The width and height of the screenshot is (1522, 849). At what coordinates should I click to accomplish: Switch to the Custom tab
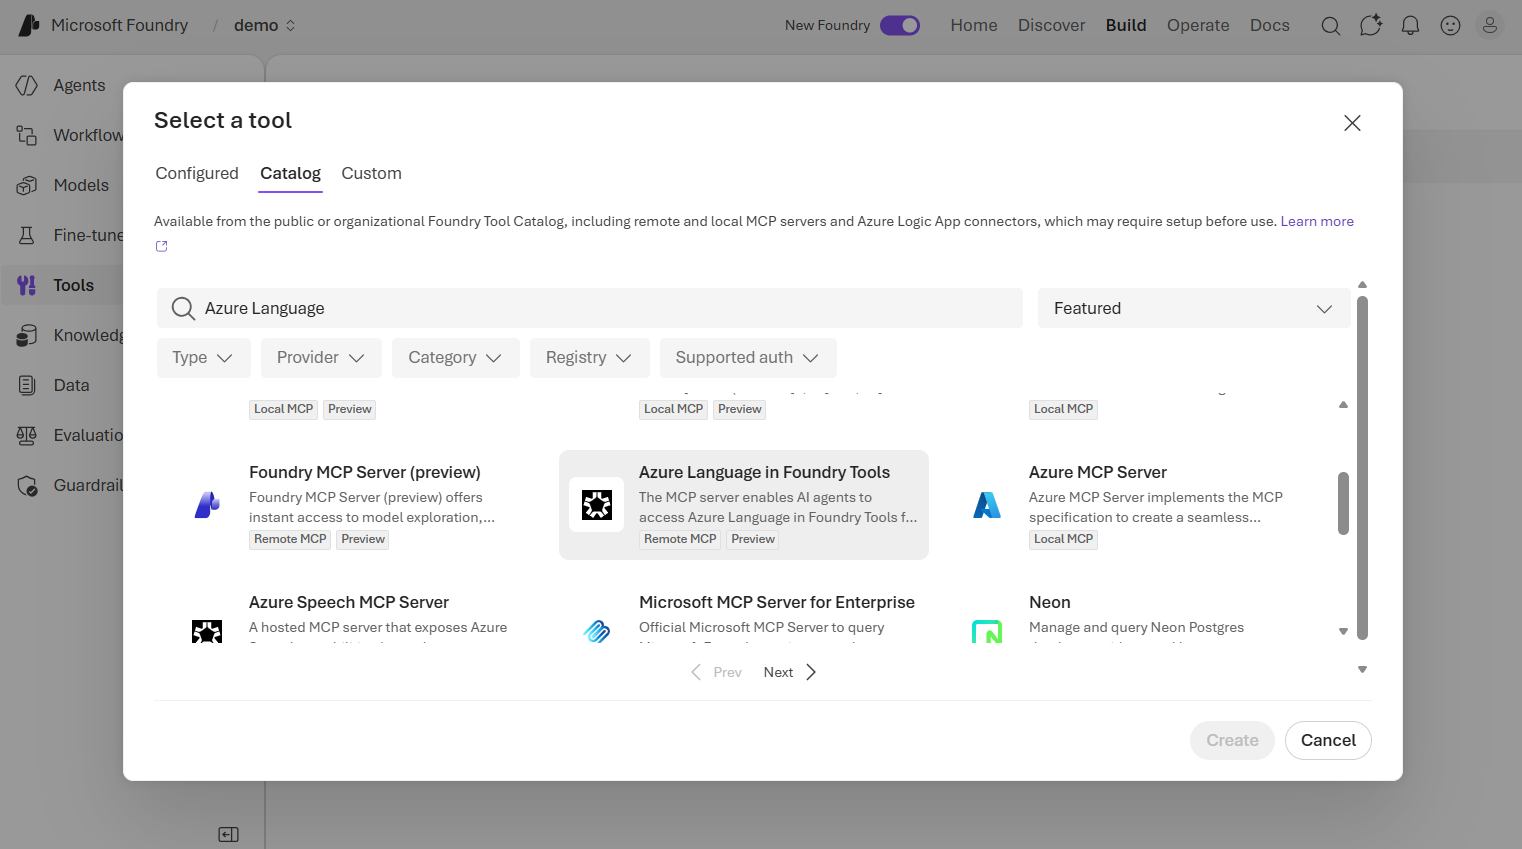click(x=371, y=173)
